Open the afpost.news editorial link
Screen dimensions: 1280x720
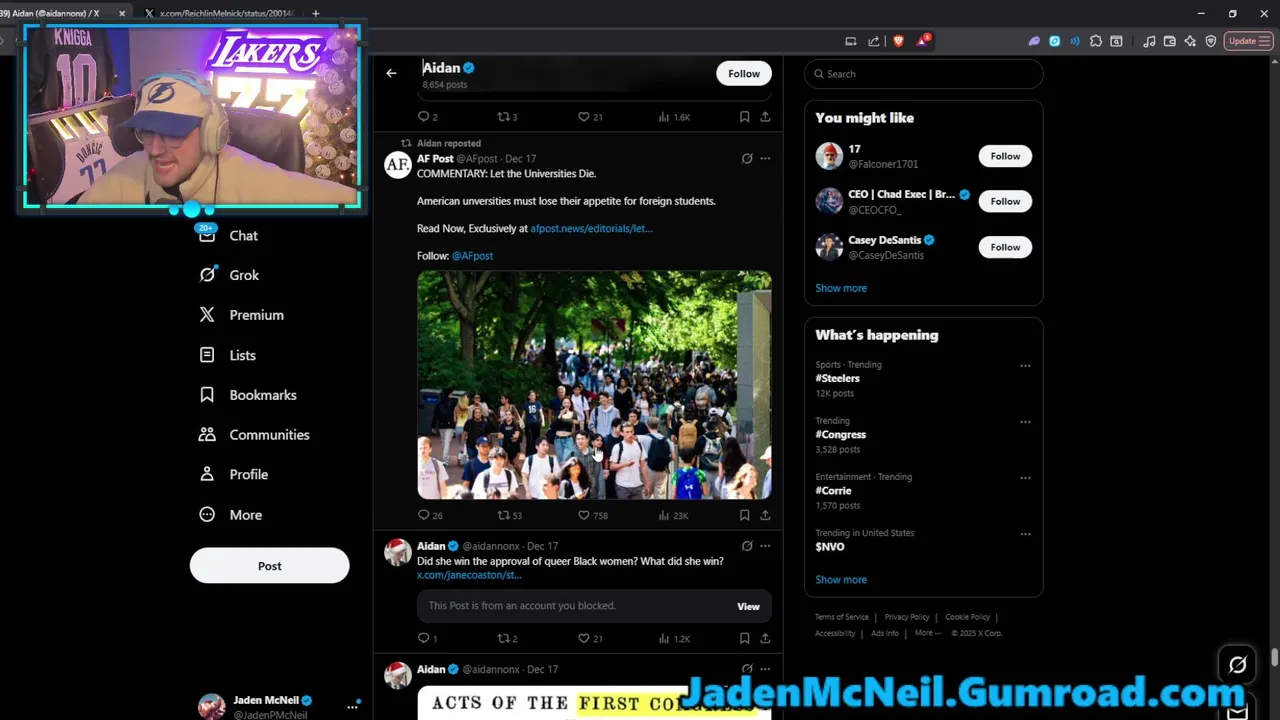[x=591, y=229]
